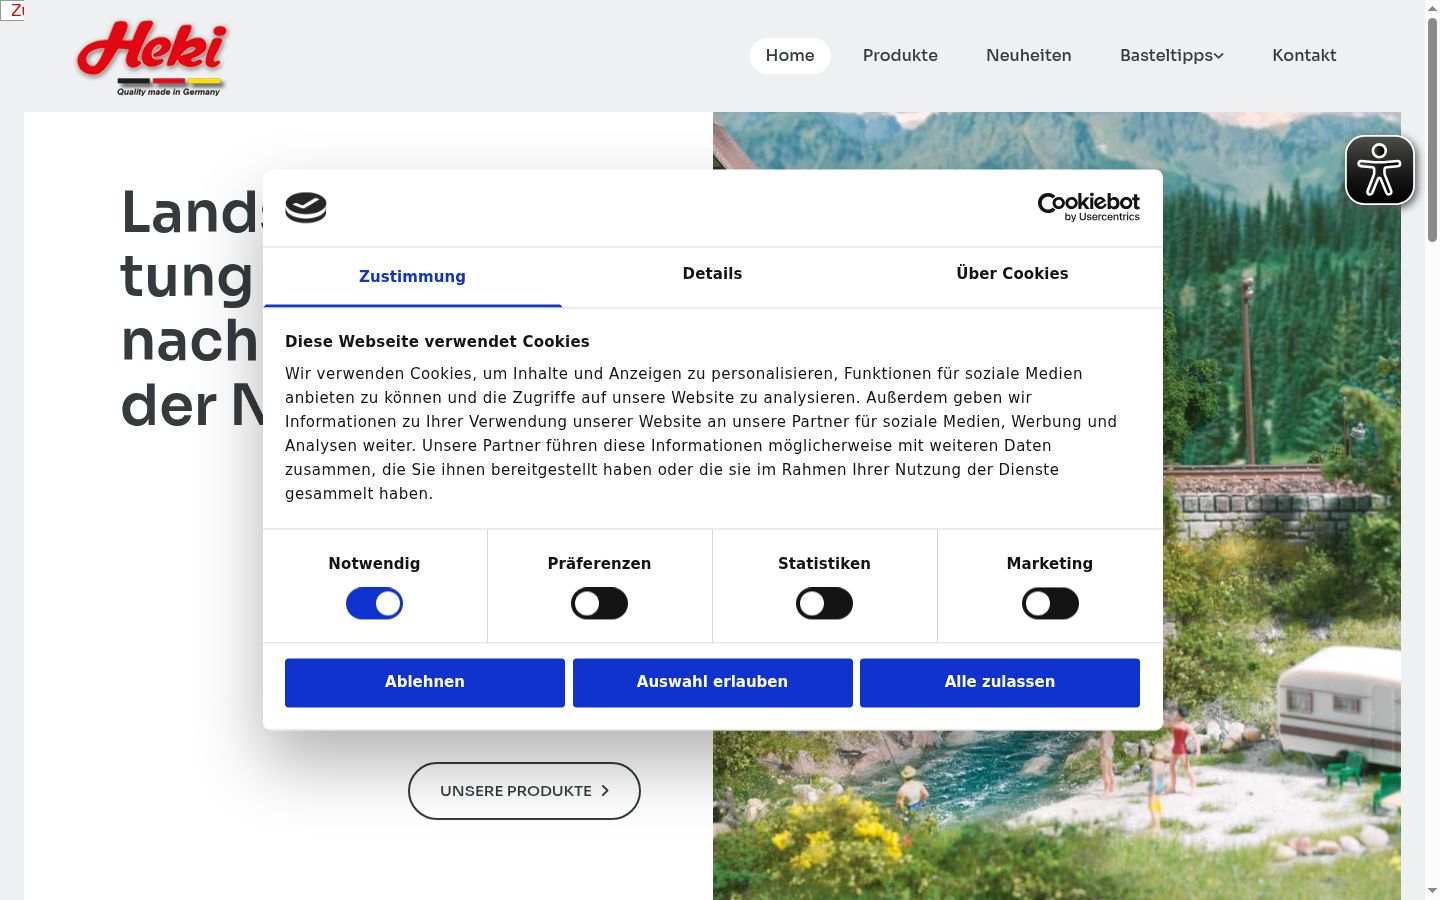This screenshot has width=1440, height=900.
Task: Click the Marketing label
Action: [1050, 563]
